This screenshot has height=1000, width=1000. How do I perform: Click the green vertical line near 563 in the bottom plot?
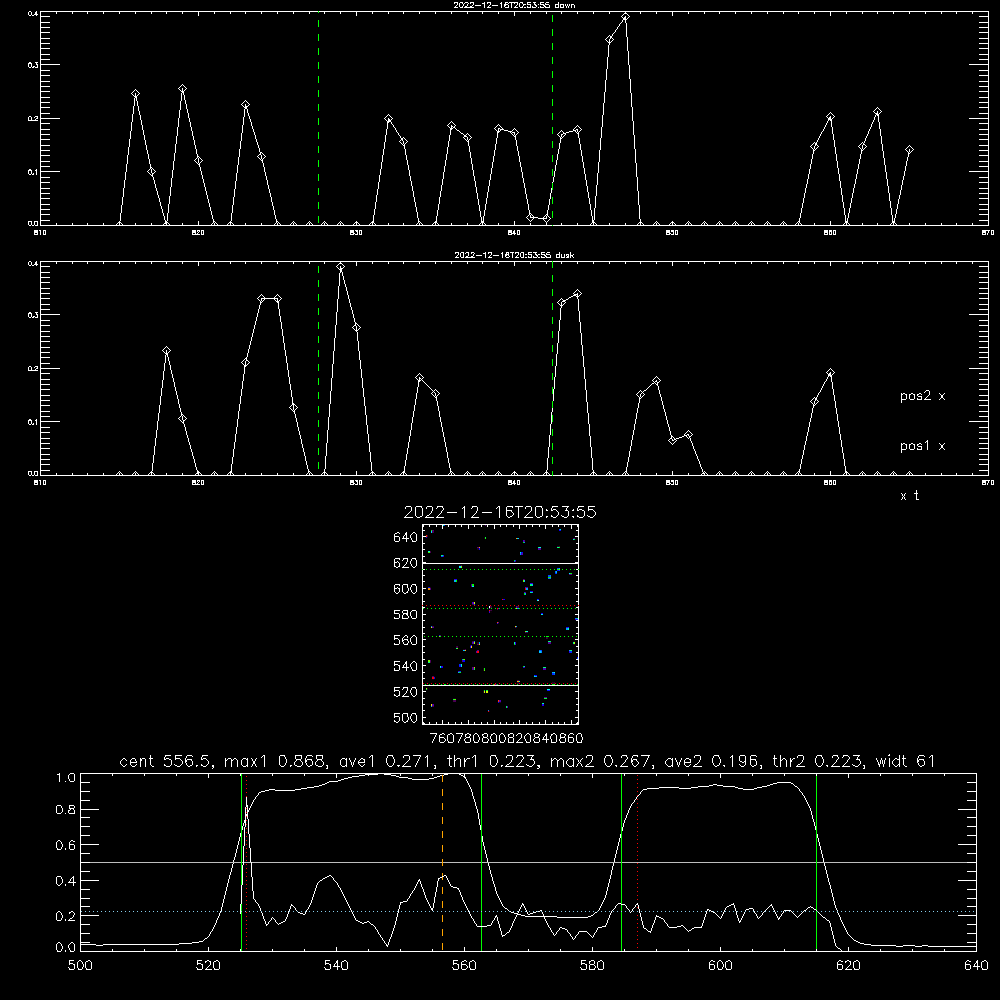pyautogui.click(x=482, y=861)
